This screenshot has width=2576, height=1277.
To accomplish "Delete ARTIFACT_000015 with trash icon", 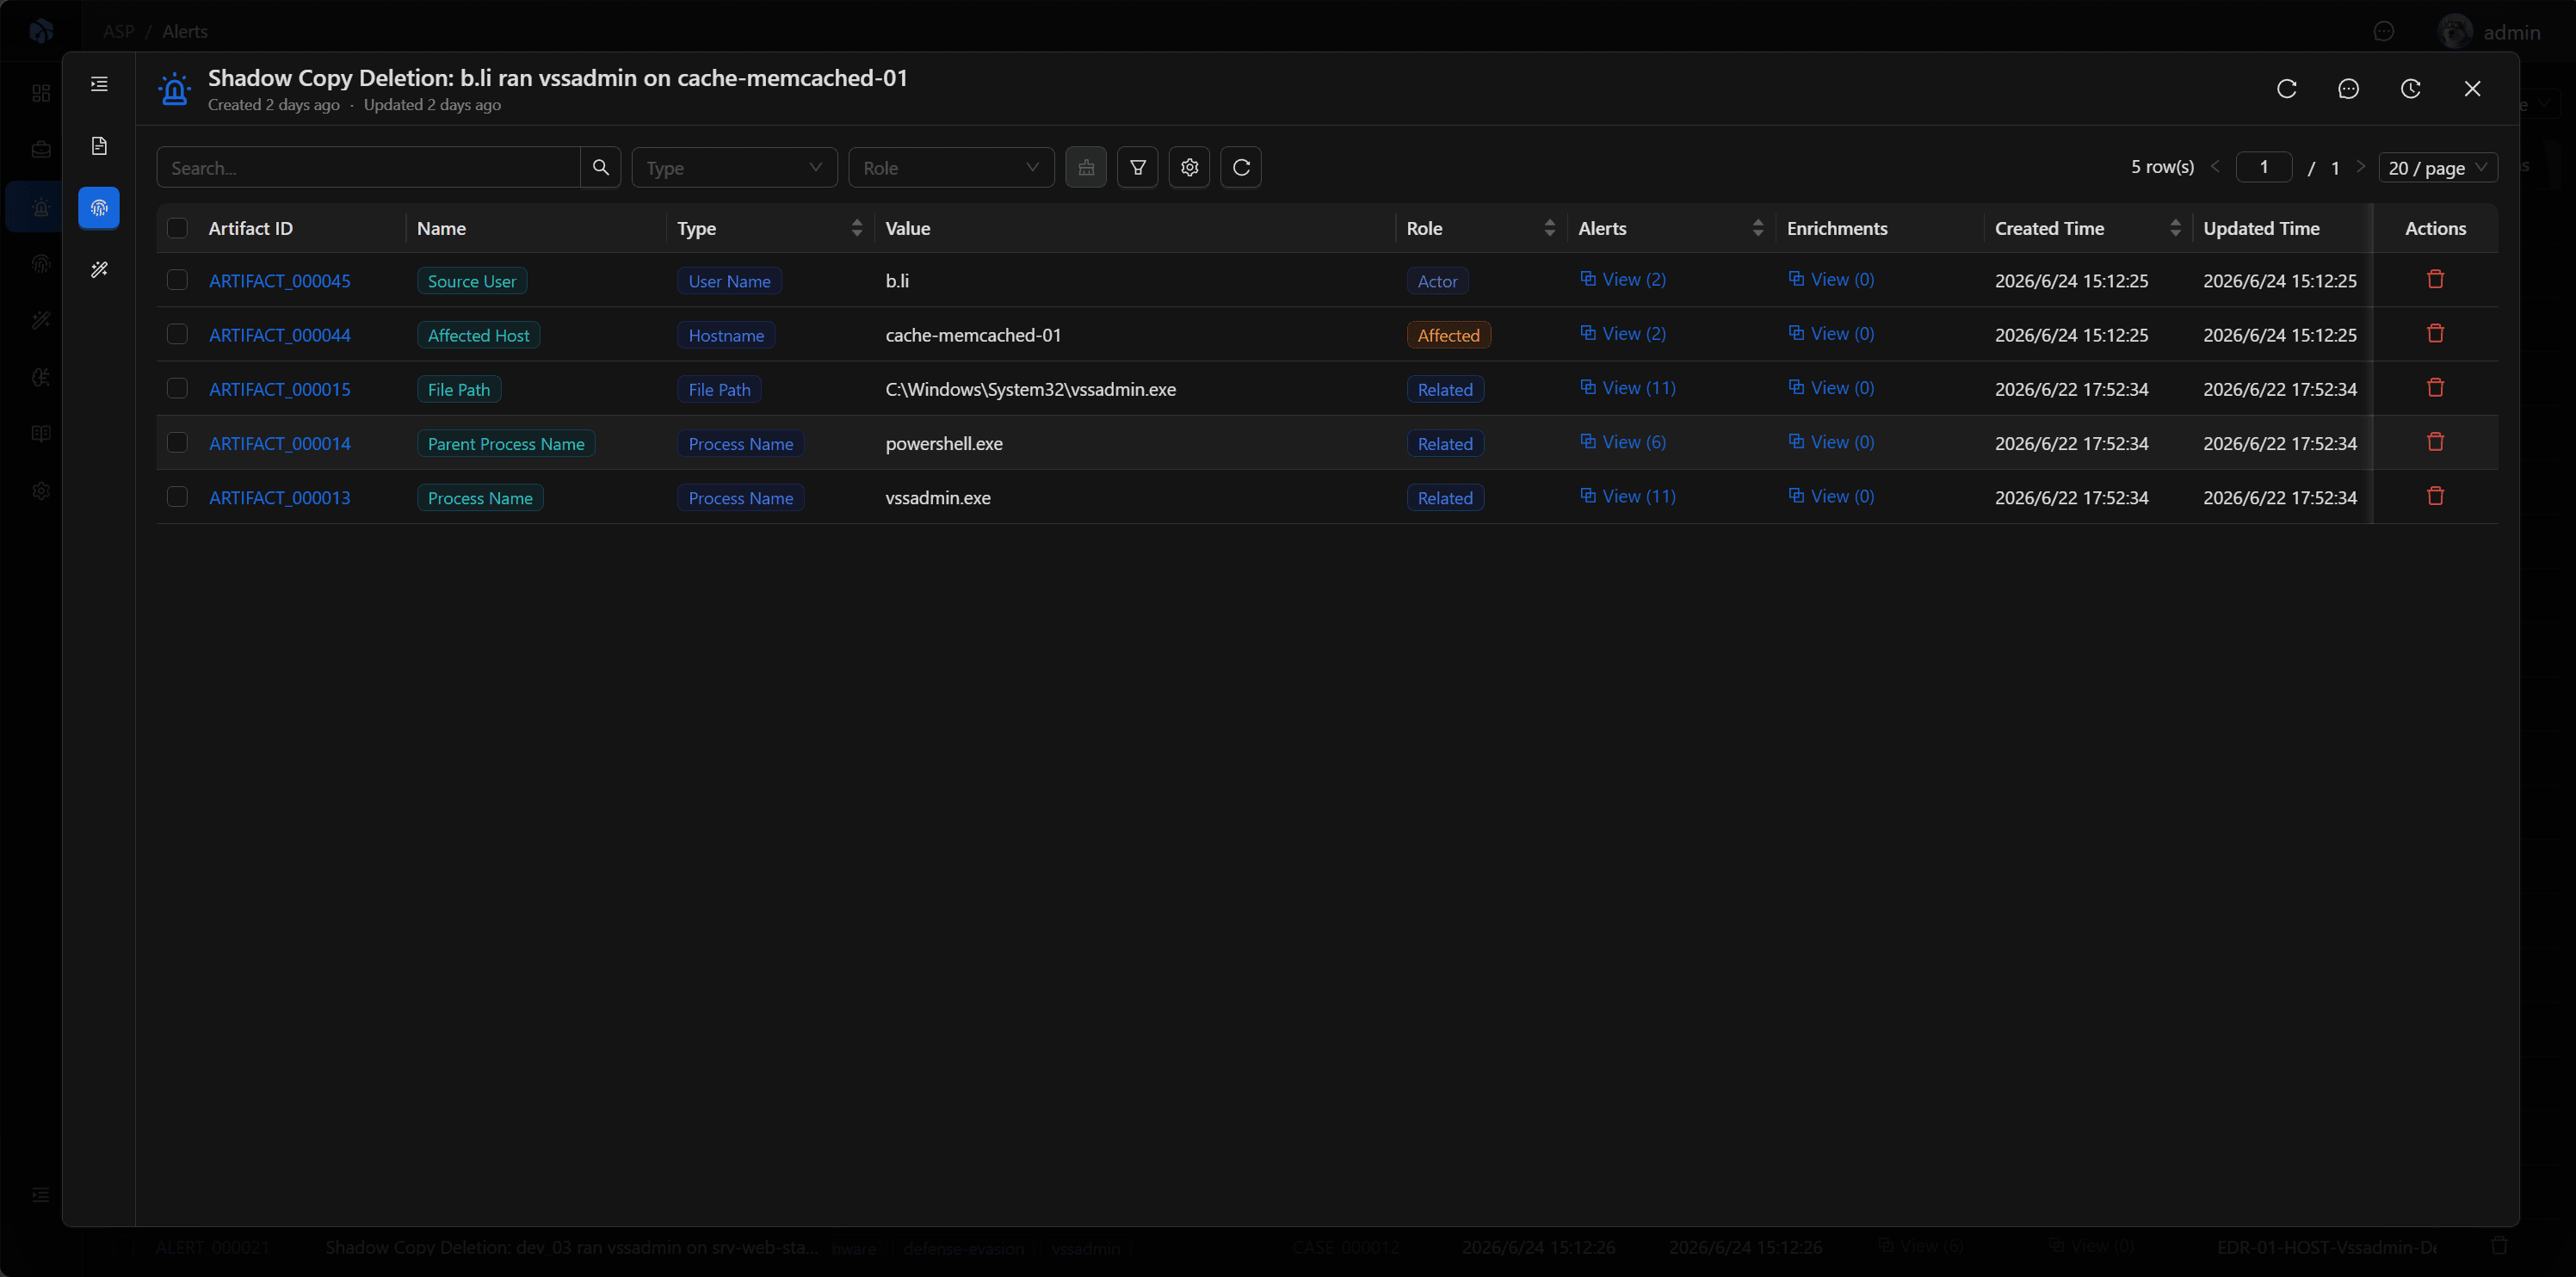I will tap(2435, 387).
